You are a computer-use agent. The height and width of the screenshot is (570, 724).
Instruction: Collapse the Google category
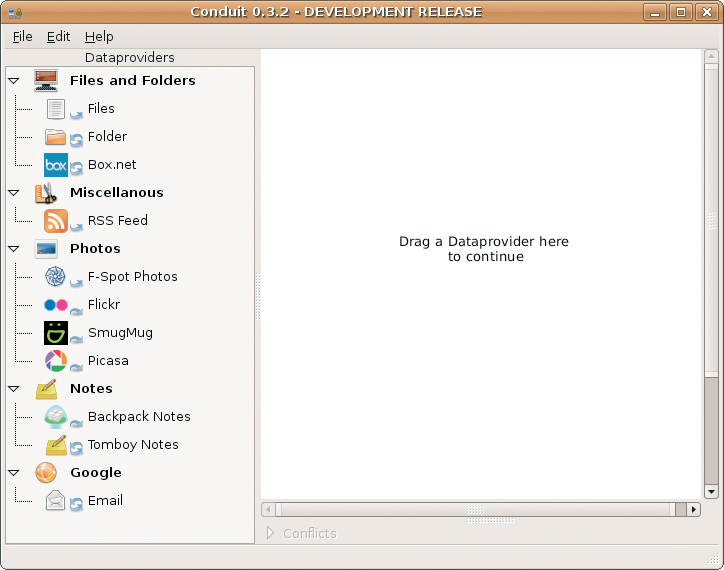coord(14,473)
